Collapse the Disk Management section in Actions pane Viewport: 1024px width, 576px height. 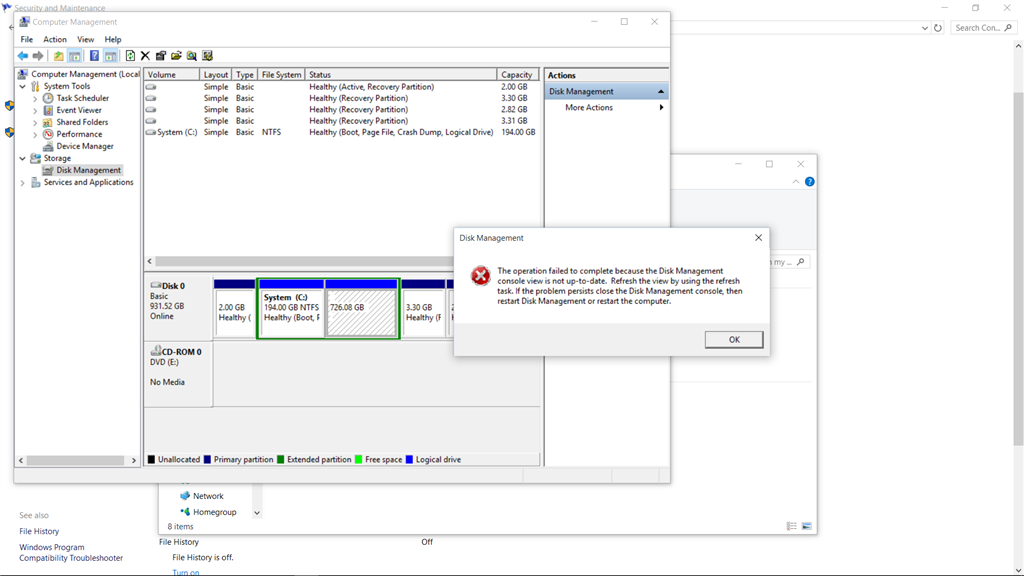click(660, 90)
